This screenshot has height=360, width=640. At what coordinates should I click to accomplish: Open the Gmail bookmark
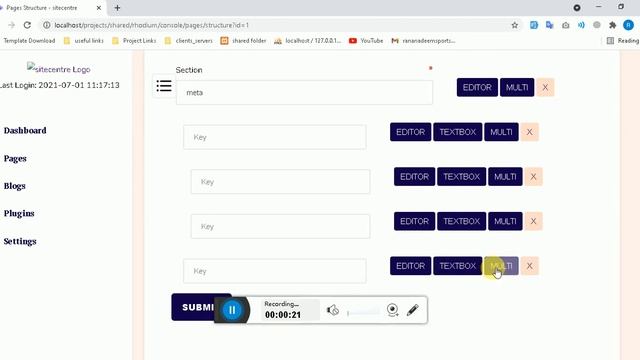[x=423, y=41]
